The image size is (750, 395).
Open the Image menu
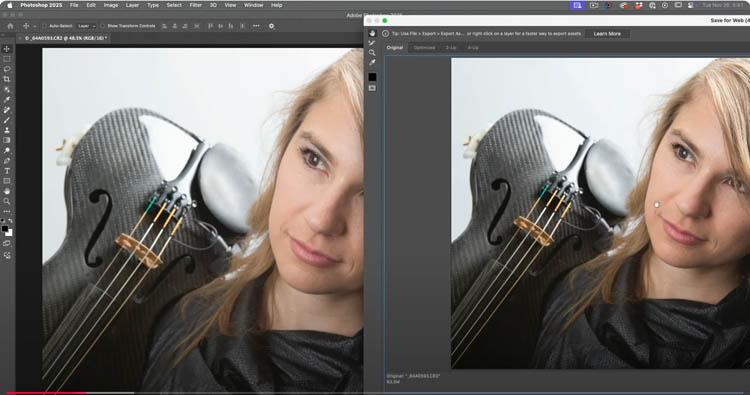click(110, 5)
